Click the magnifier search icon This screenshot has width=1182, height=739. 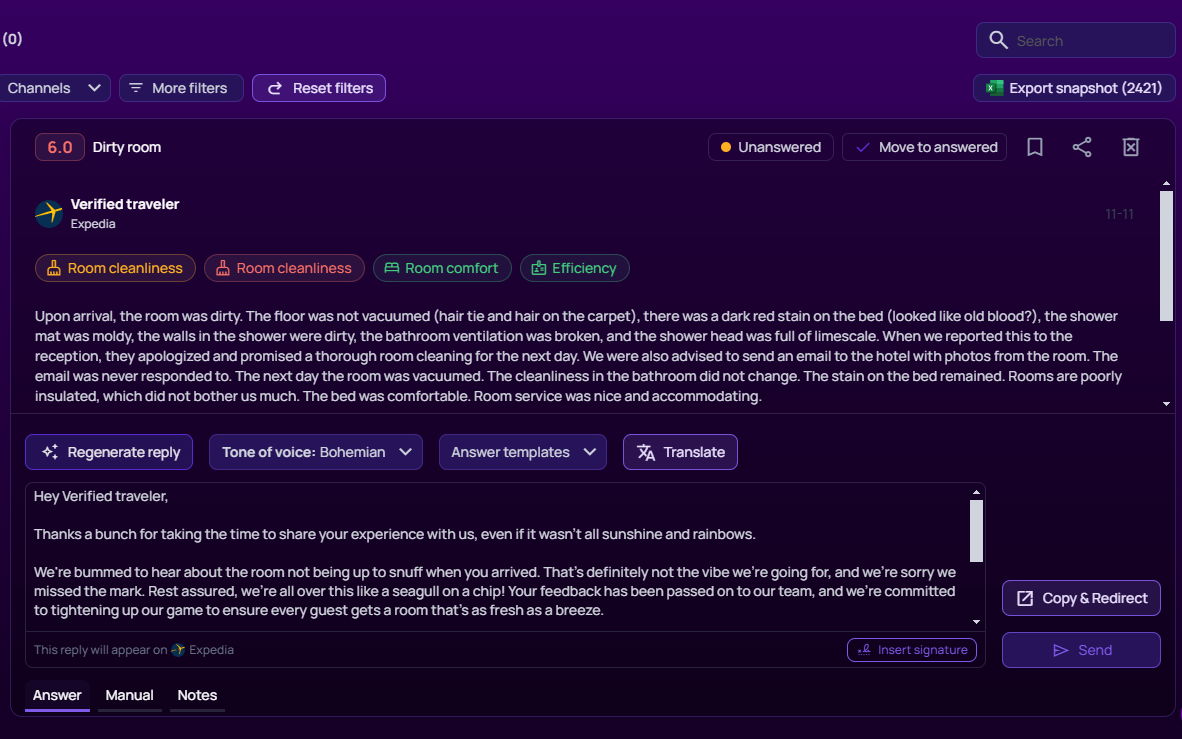coord(998,40)
